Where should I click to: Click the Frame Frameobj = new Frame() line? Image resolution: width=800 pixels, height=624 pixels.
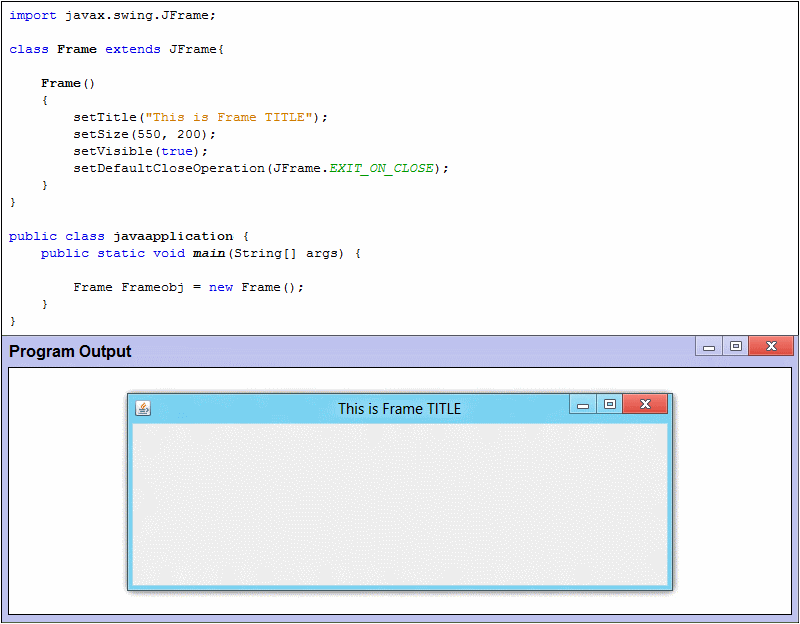click(x=188, y=287)
